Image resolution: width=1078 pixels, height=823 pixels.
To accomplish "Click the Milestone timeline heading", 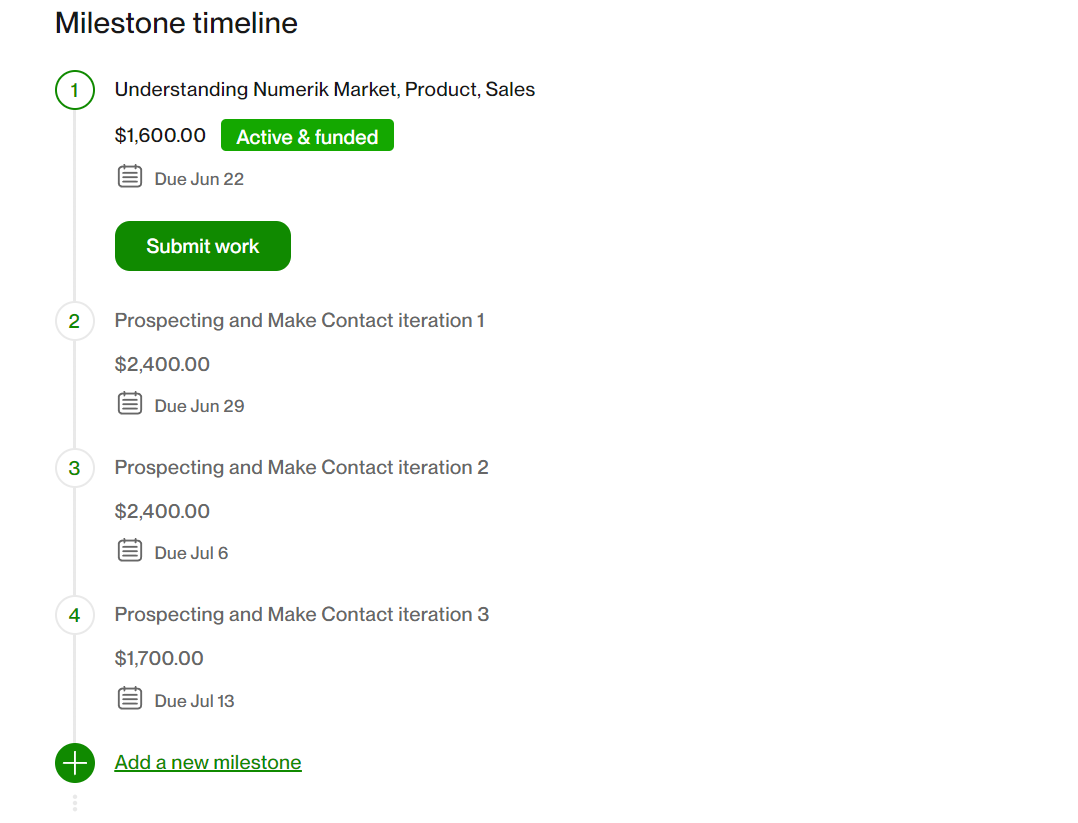I will point(176,23).
